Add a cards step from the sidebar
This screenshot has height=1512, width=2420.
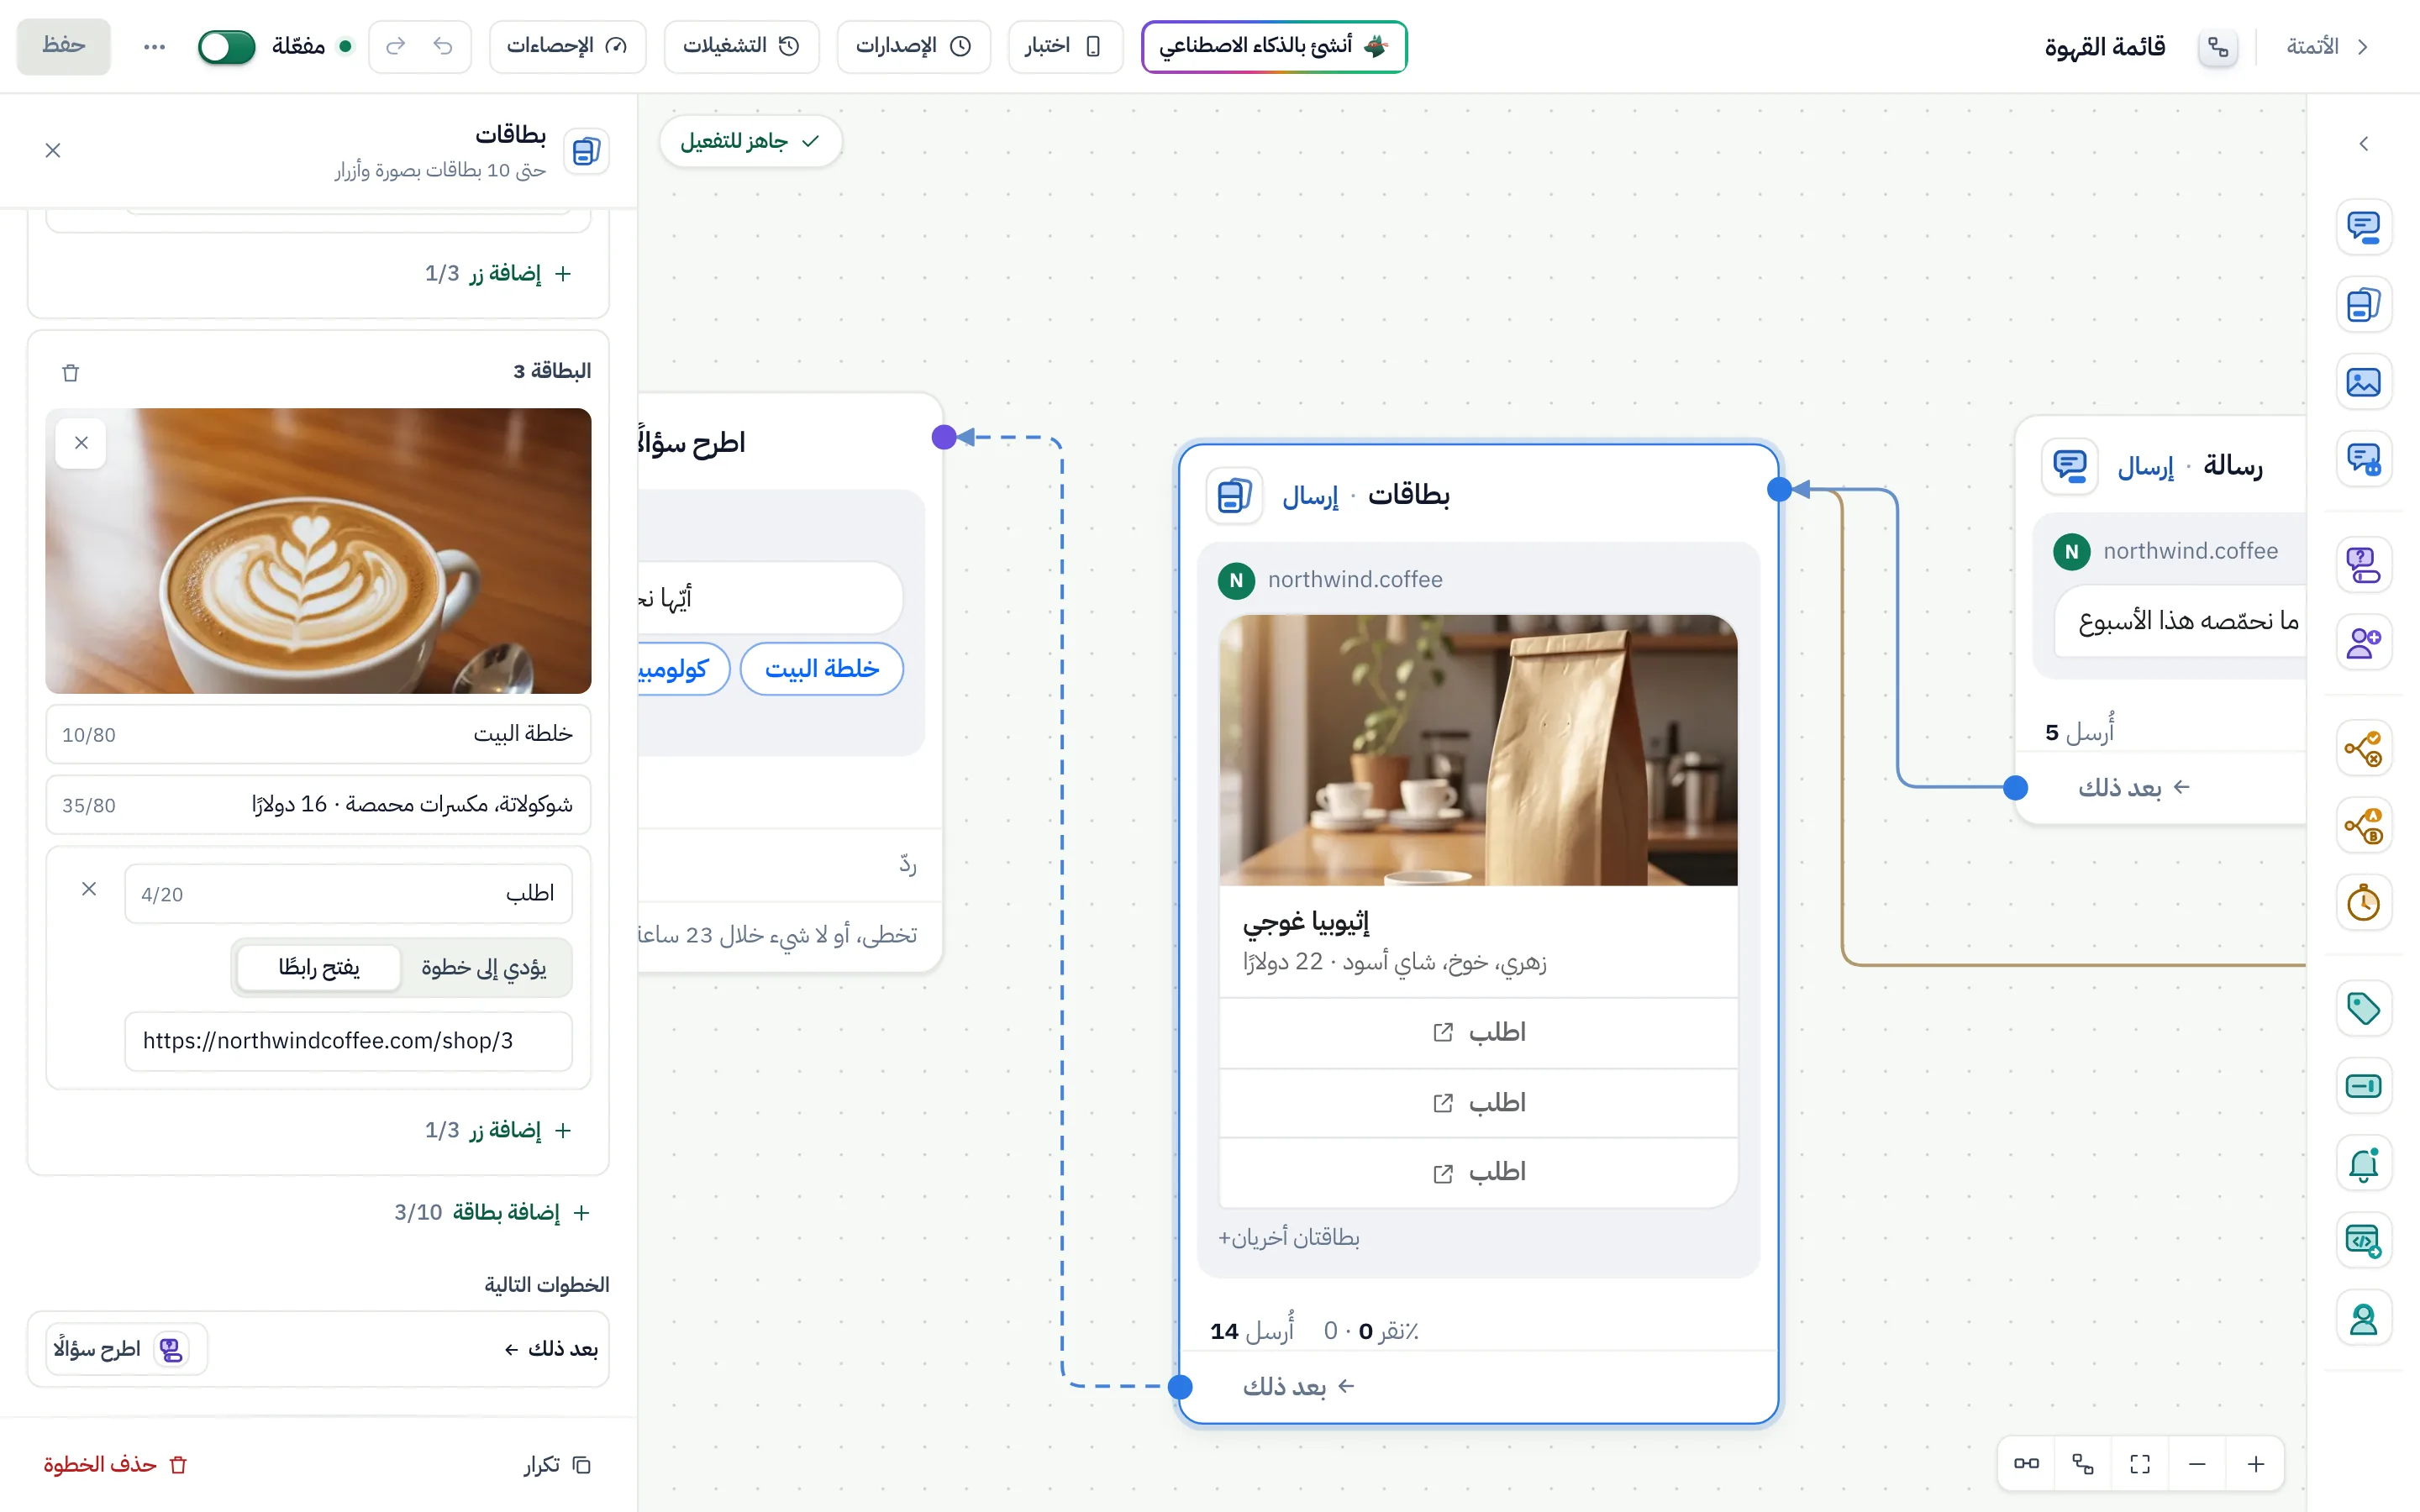[x=2363, y=304]
